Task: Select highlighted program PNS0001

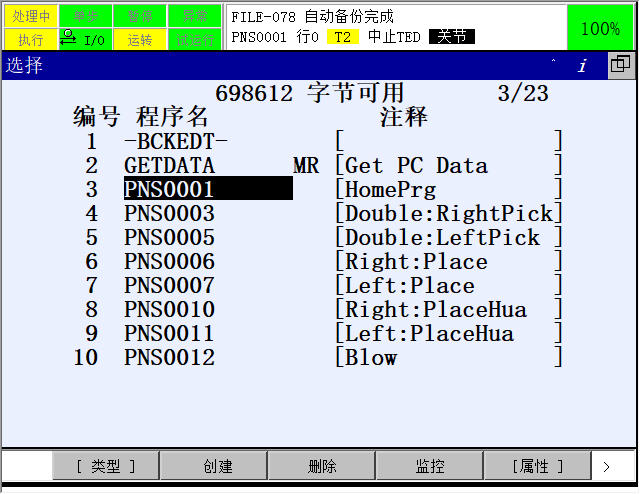Action: click(x=208, y=189)
